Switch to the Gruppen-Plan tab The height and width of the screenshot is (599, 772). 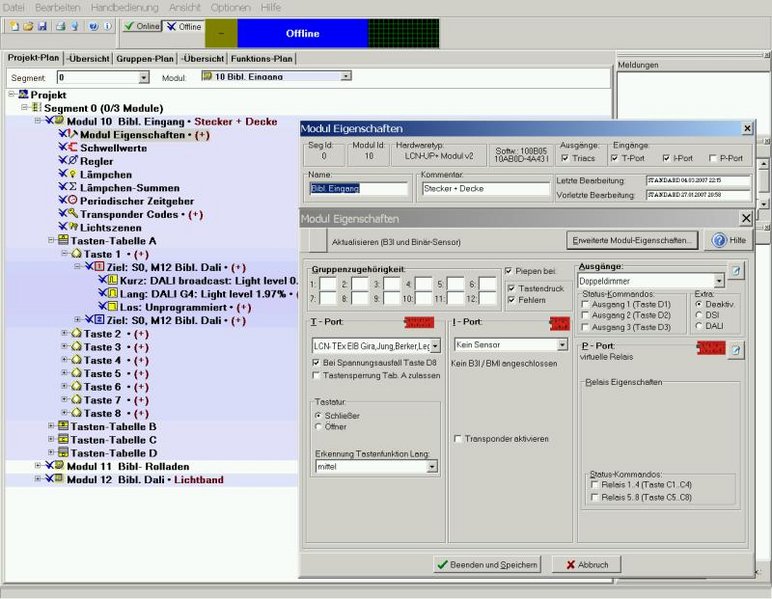(x=146, y=58)
